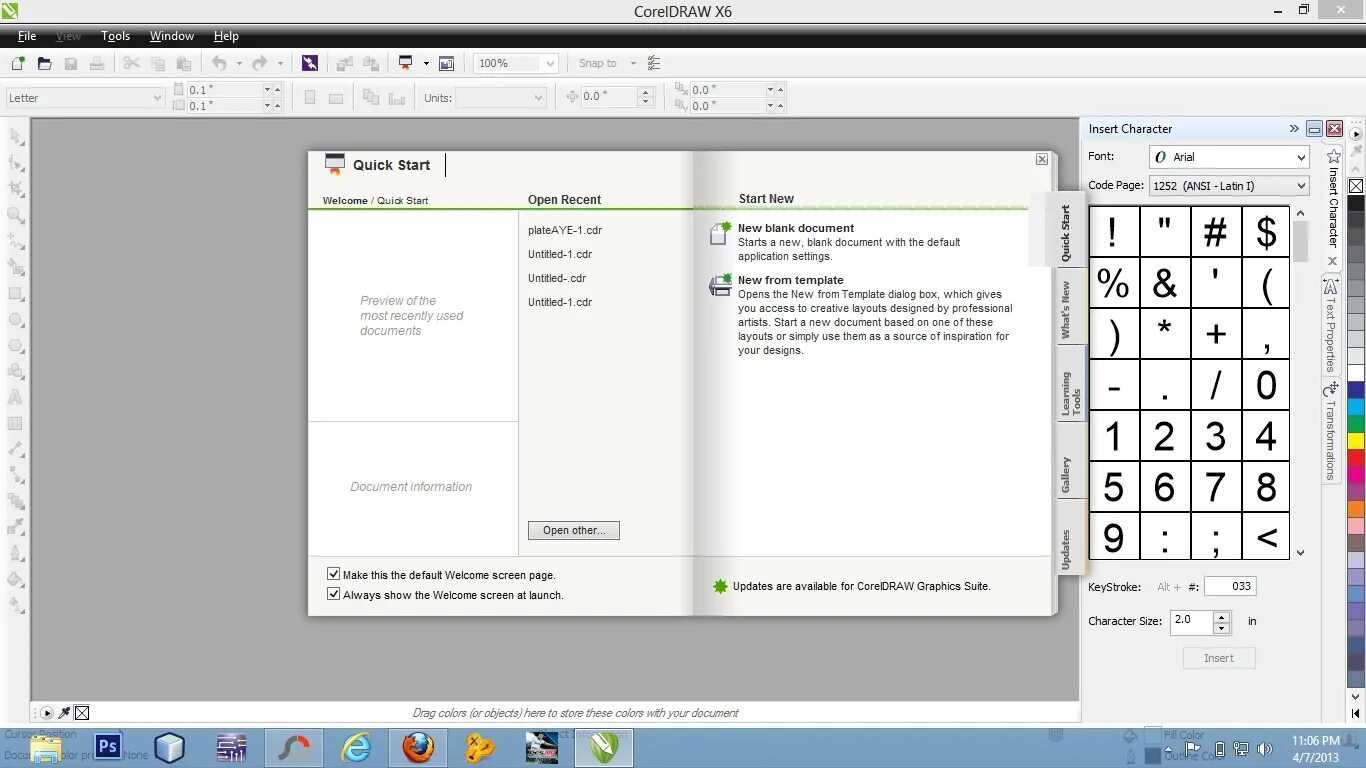Select the Eyedropper tool in toolbox

pyautogui.click(x=16, y=527)
